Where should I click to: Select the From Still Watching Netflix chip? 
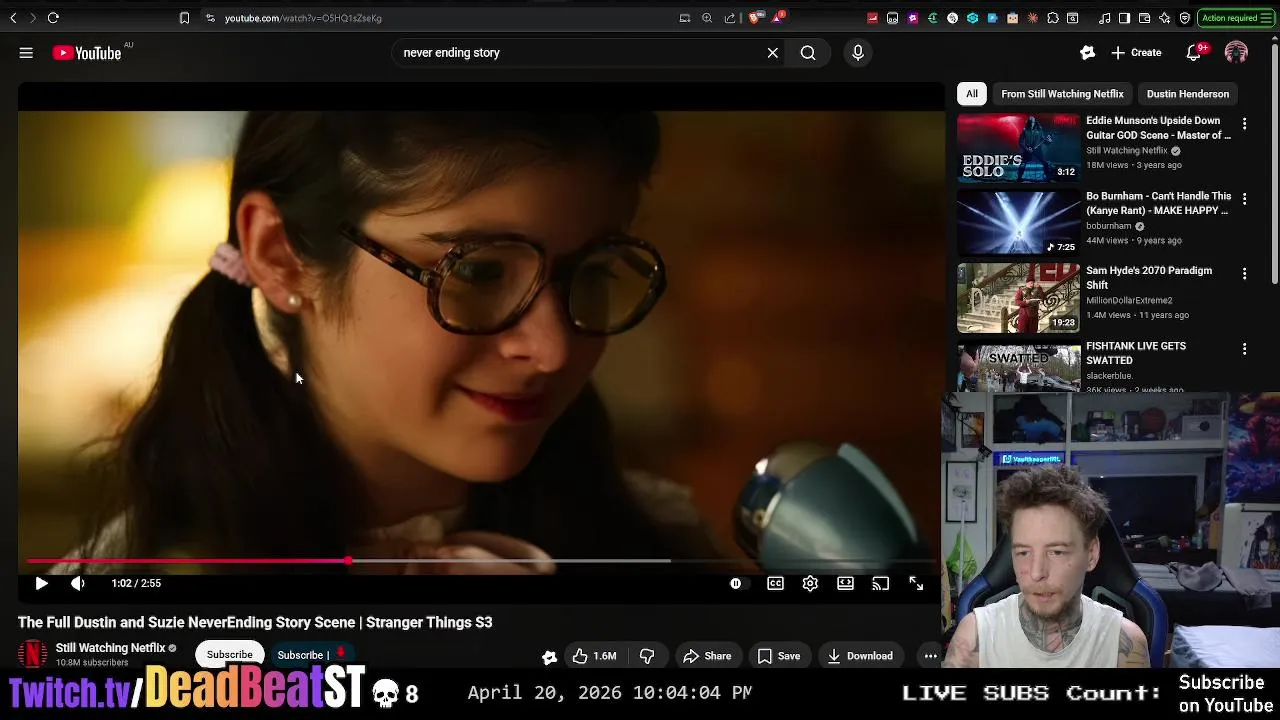pos(1062,94)
